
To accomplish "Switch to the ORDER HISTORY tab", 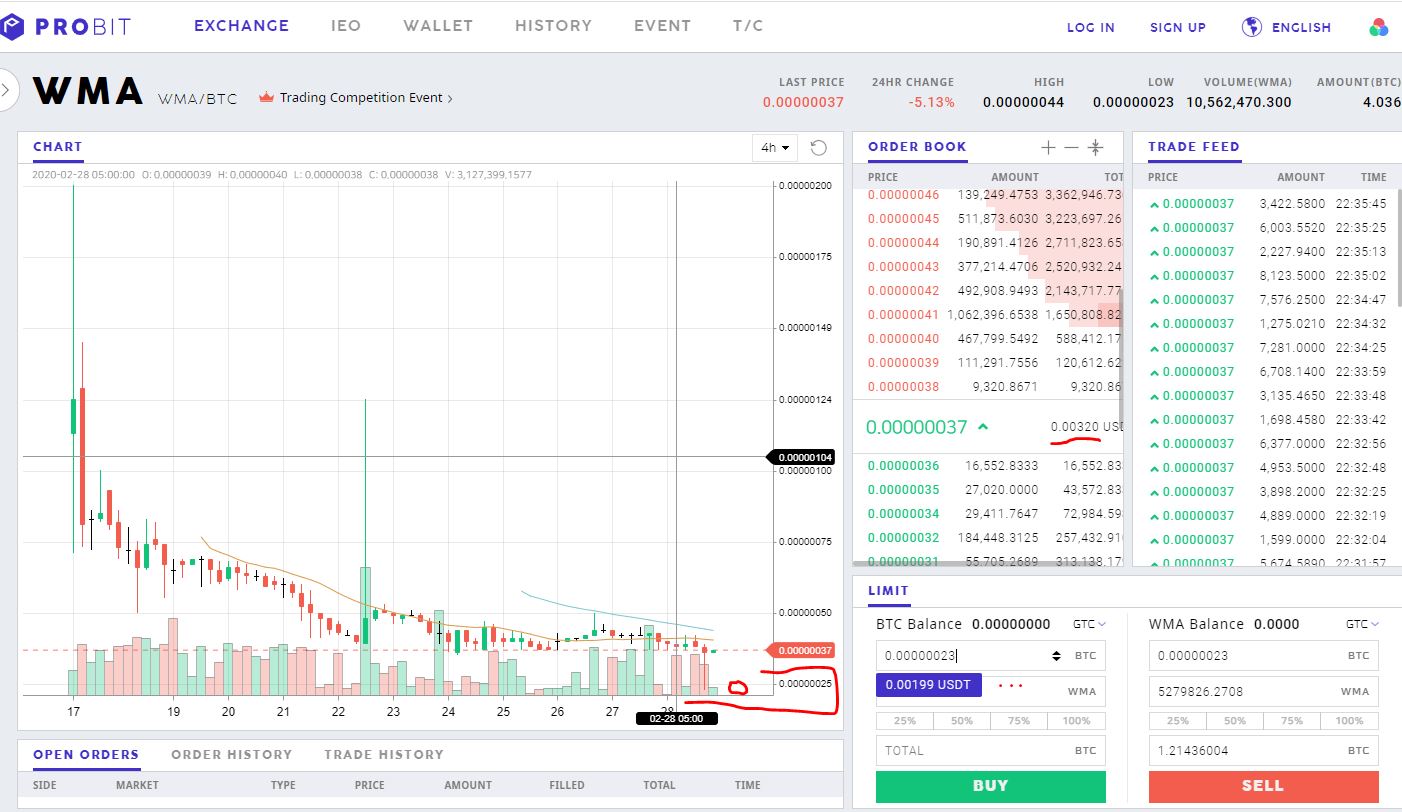I will point(231,754).
